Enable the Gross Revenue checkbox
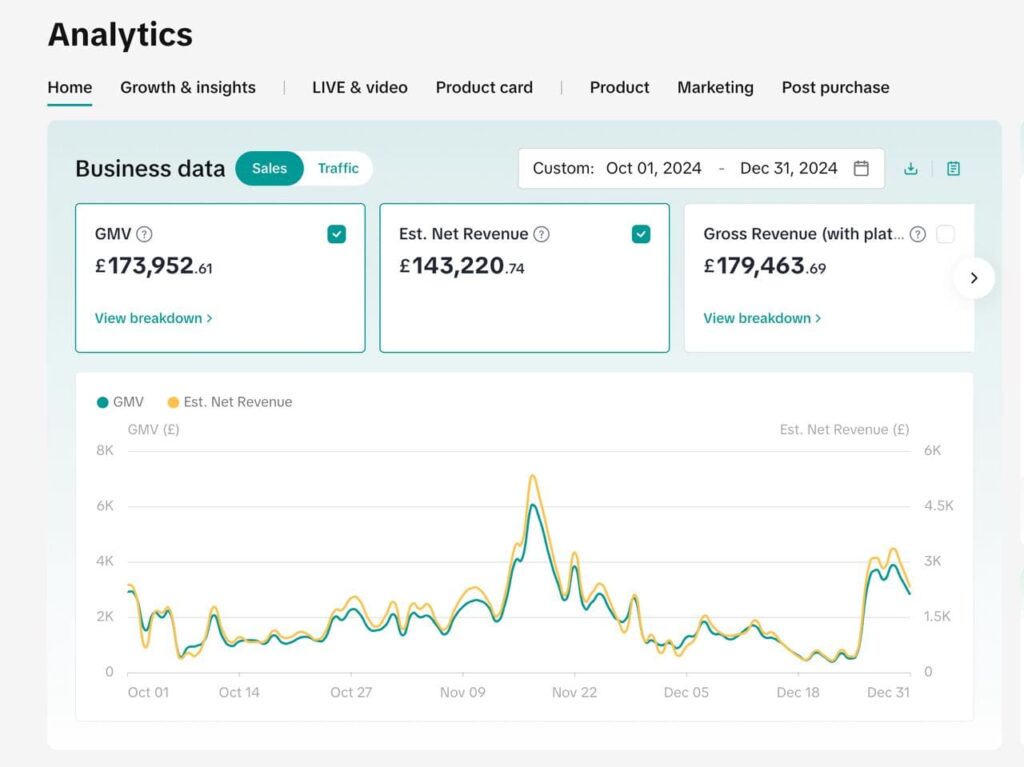This screenshot has width=1024, height=767. 945,234
